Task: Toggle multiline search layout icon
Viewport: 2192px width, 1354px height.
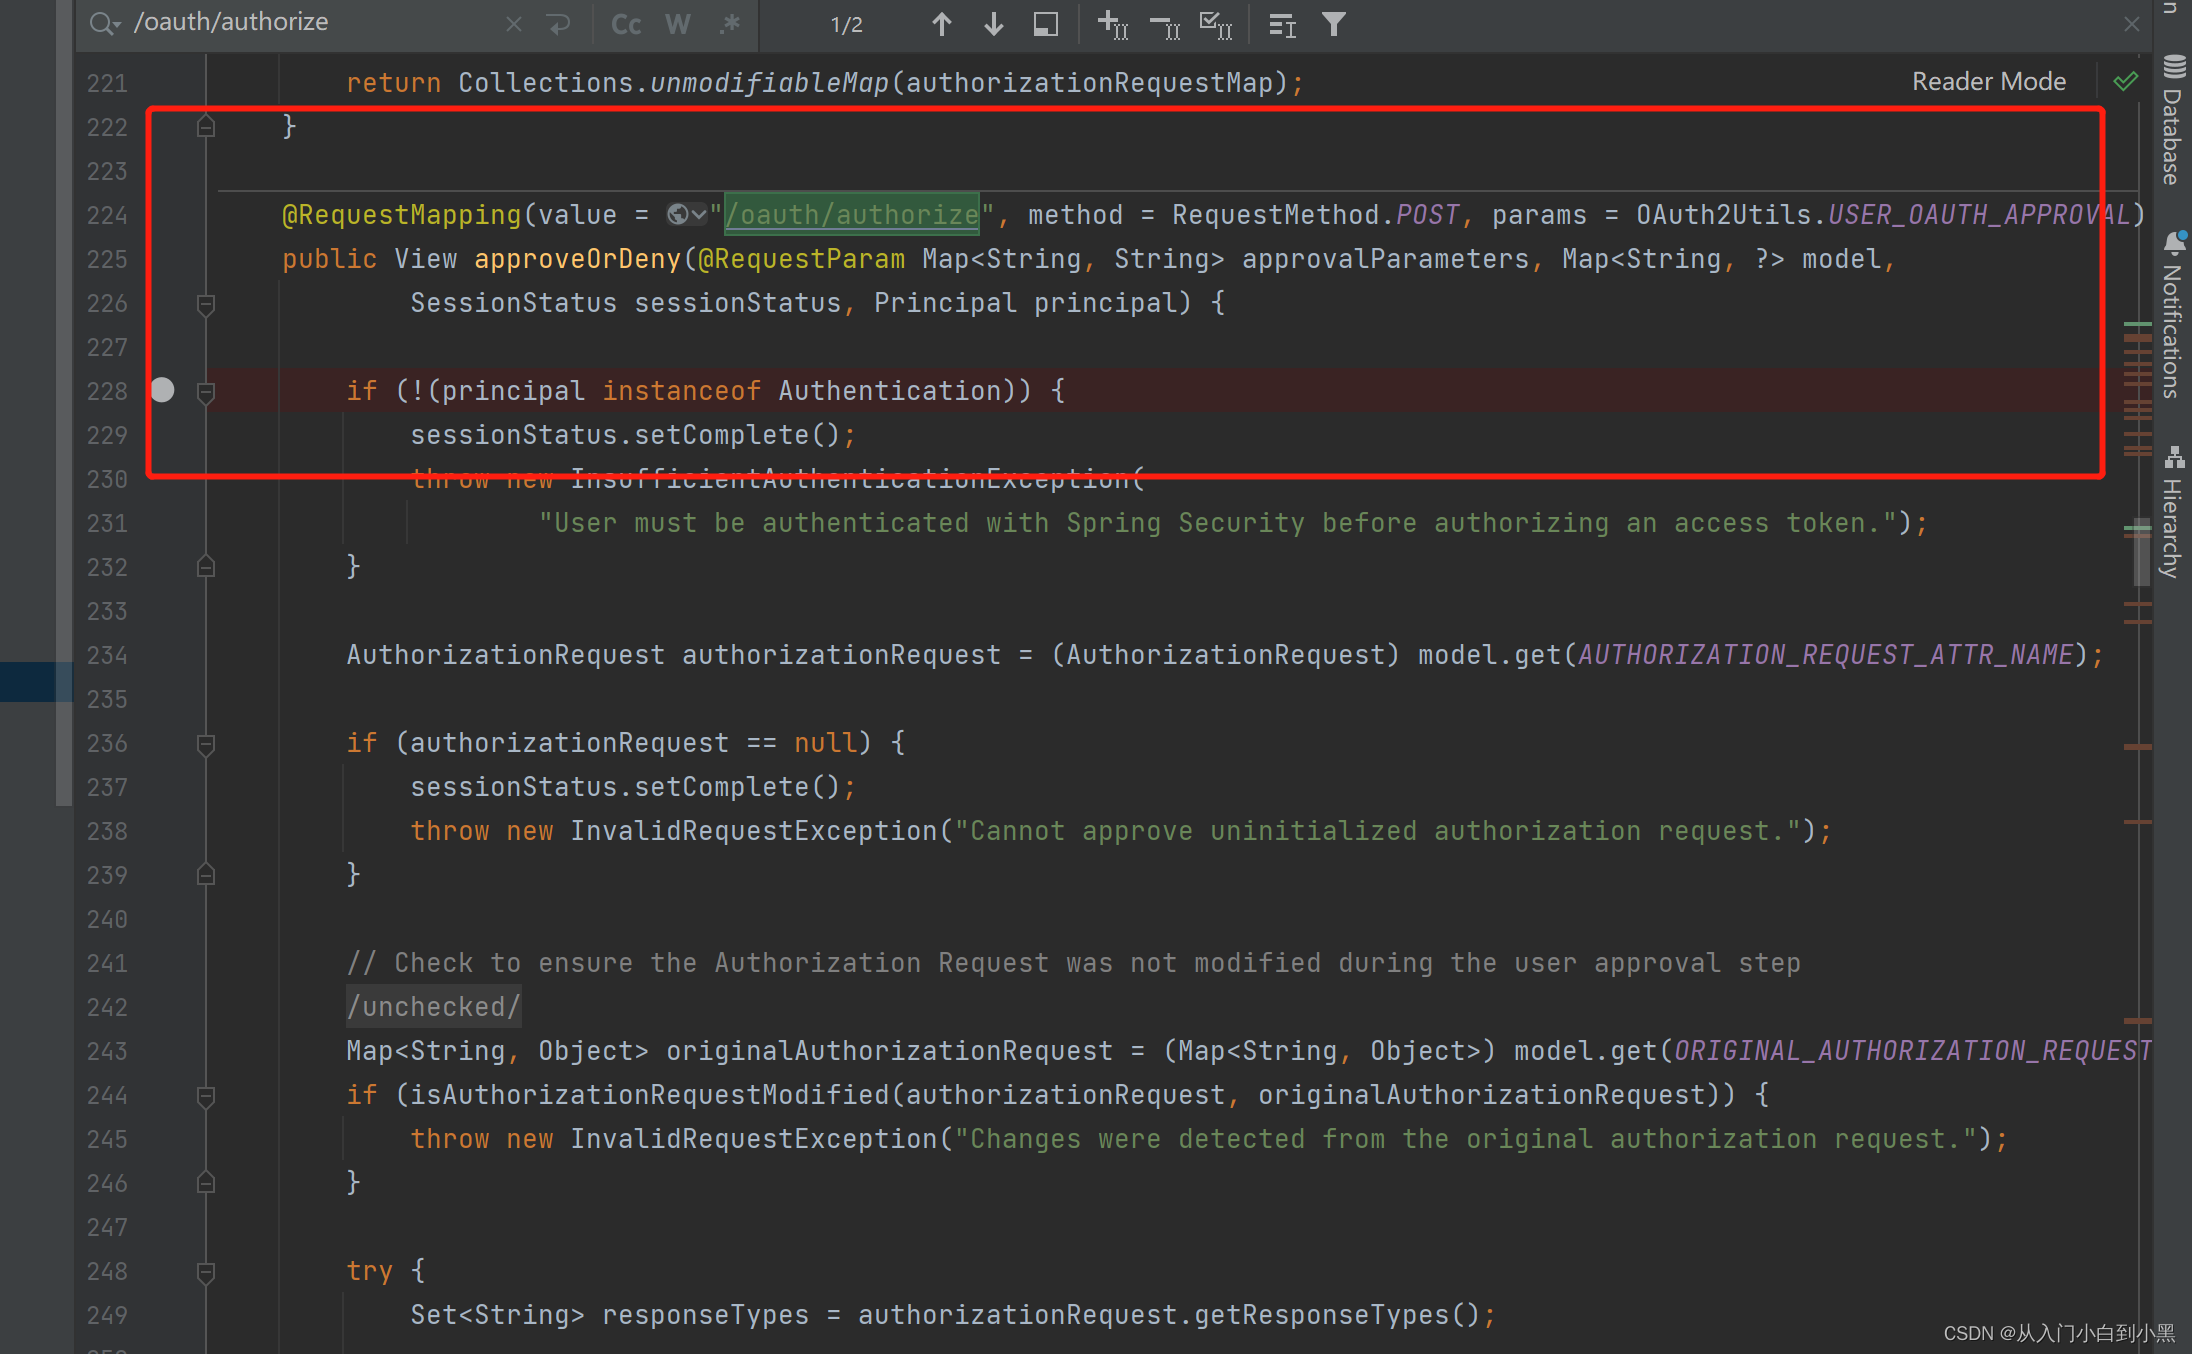Action: coord(1282,24)
